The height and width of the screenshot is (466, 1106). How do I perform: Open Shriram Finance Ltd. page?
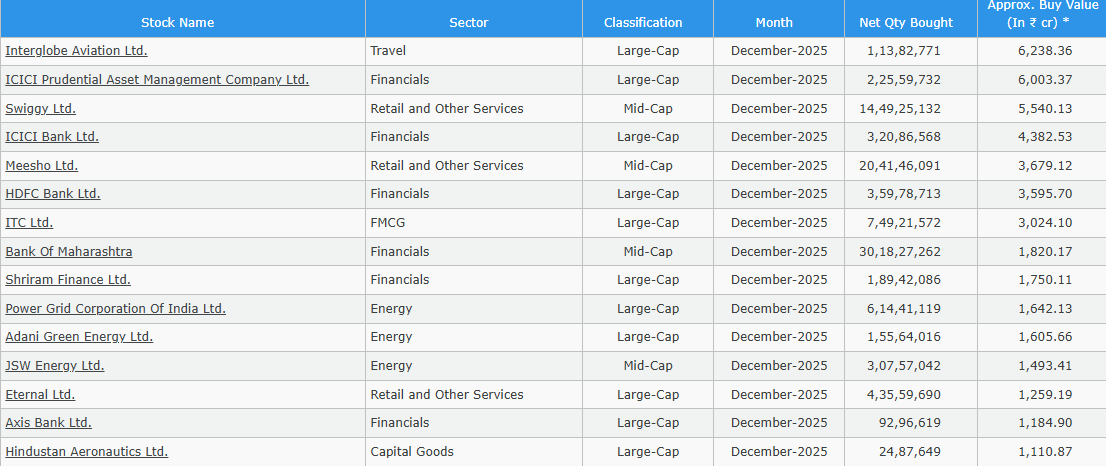point(68,280)
